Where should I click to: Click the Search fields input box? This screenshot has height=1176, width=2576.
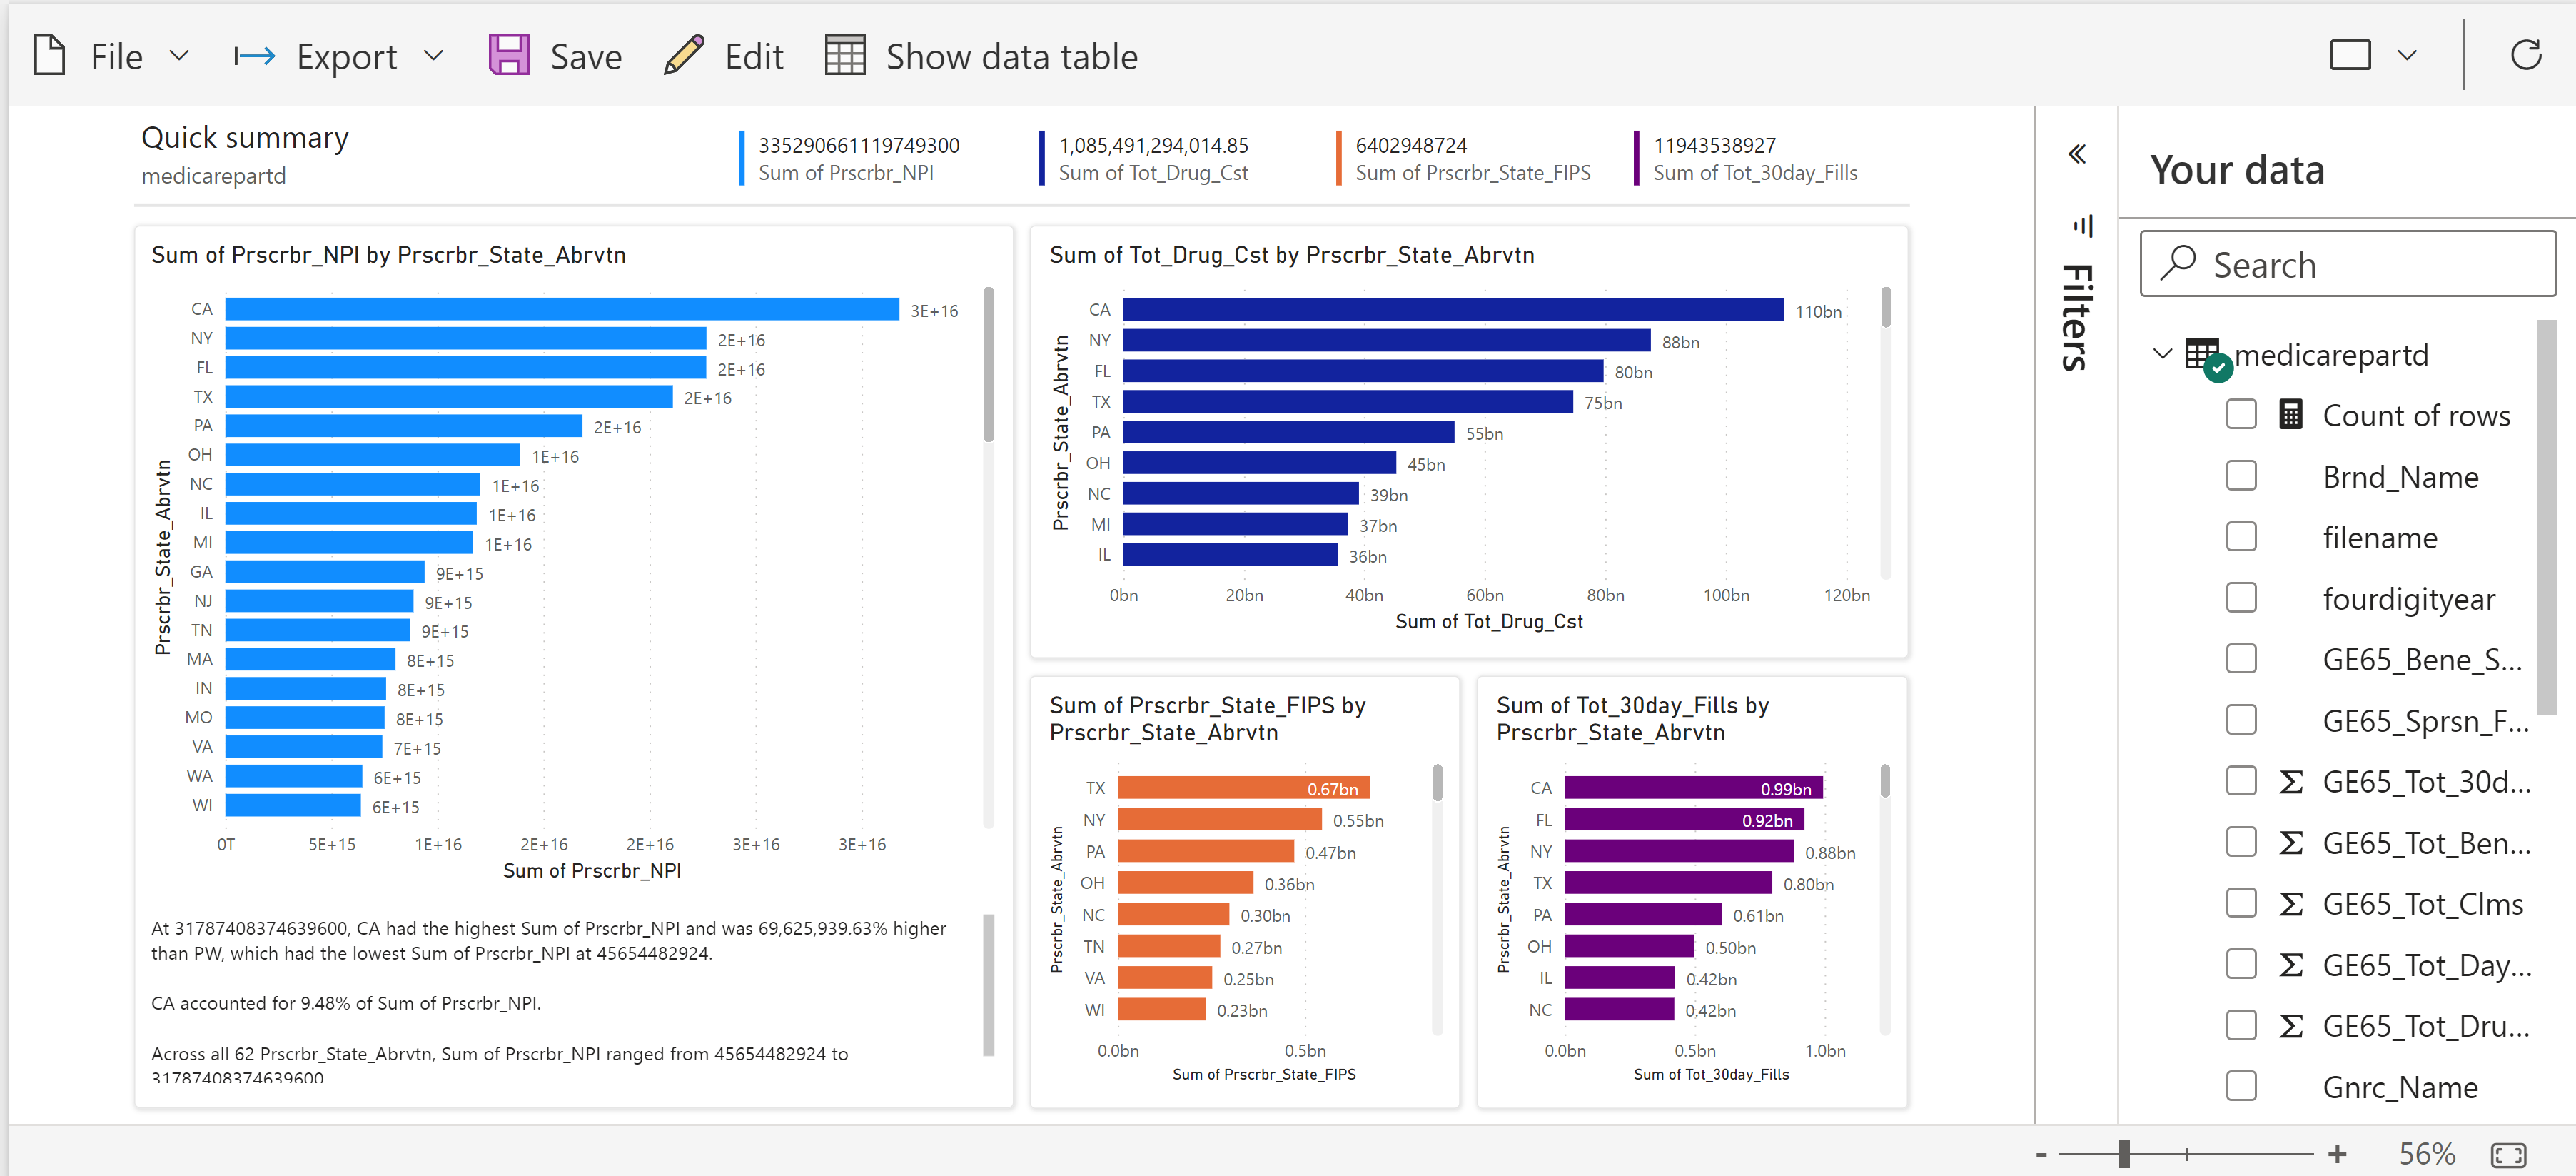tap(2348, 264)
